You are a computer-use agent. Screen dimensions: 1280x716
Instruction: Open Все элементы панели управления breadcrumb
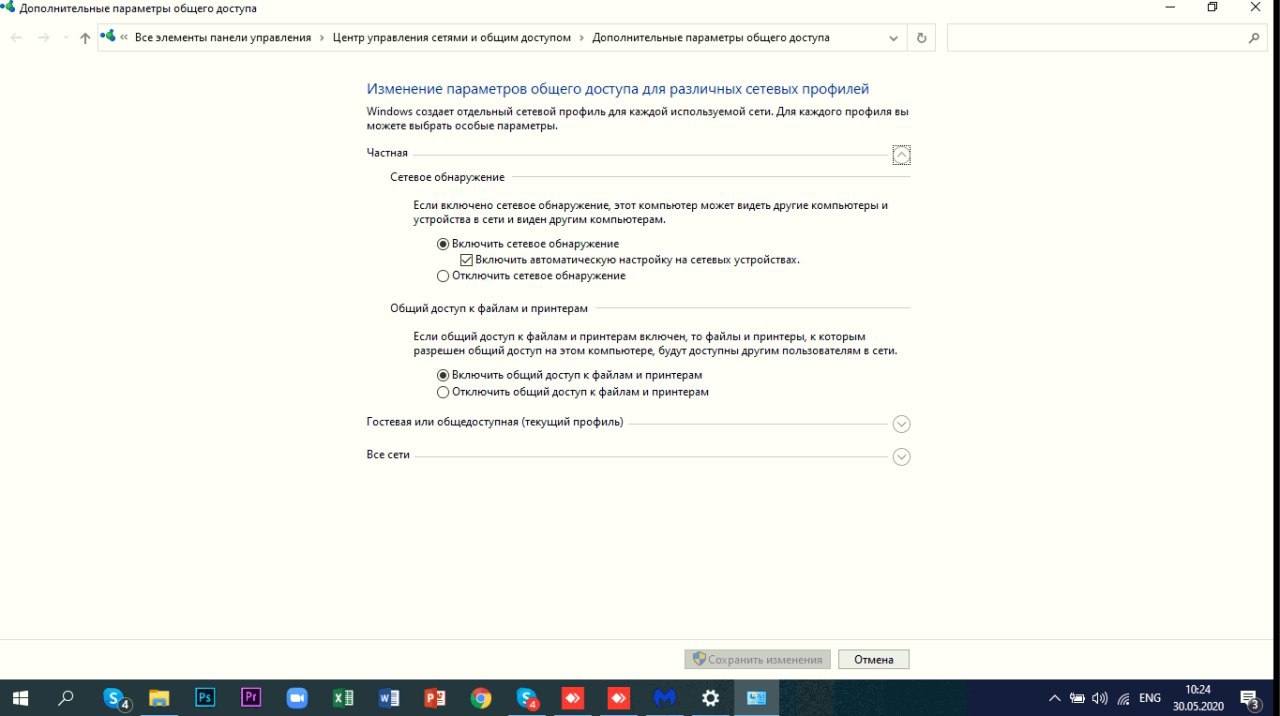(x=223, y=38)
